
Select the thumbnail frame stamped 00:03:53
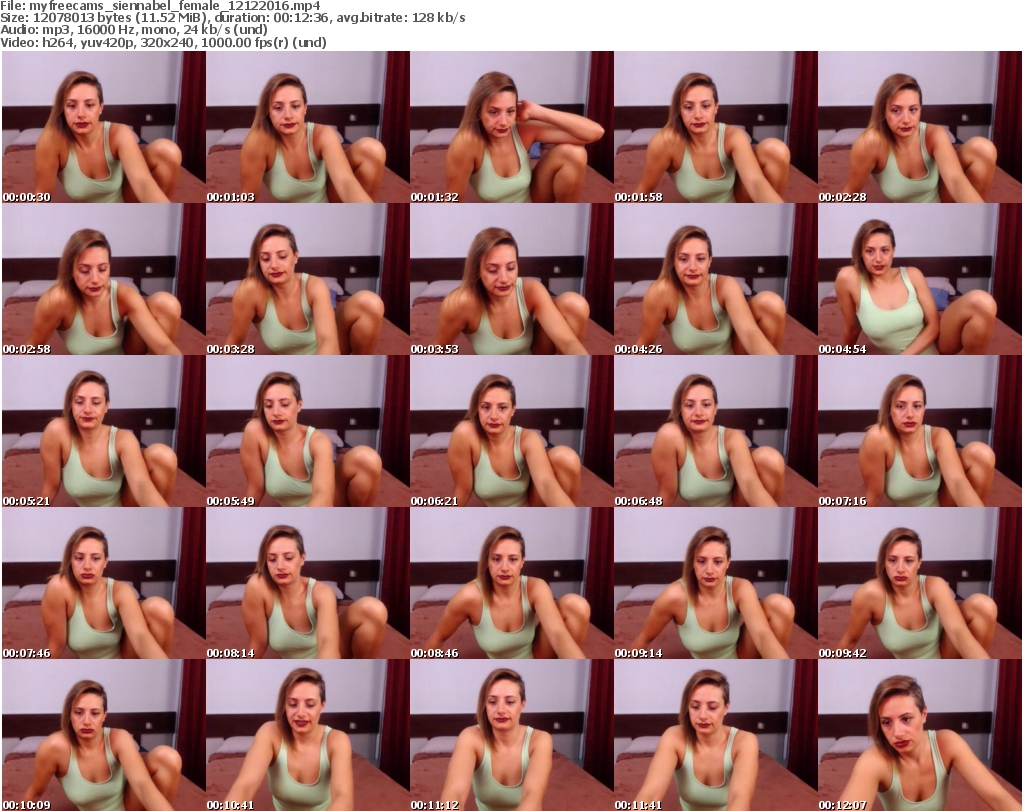[512, 279]
